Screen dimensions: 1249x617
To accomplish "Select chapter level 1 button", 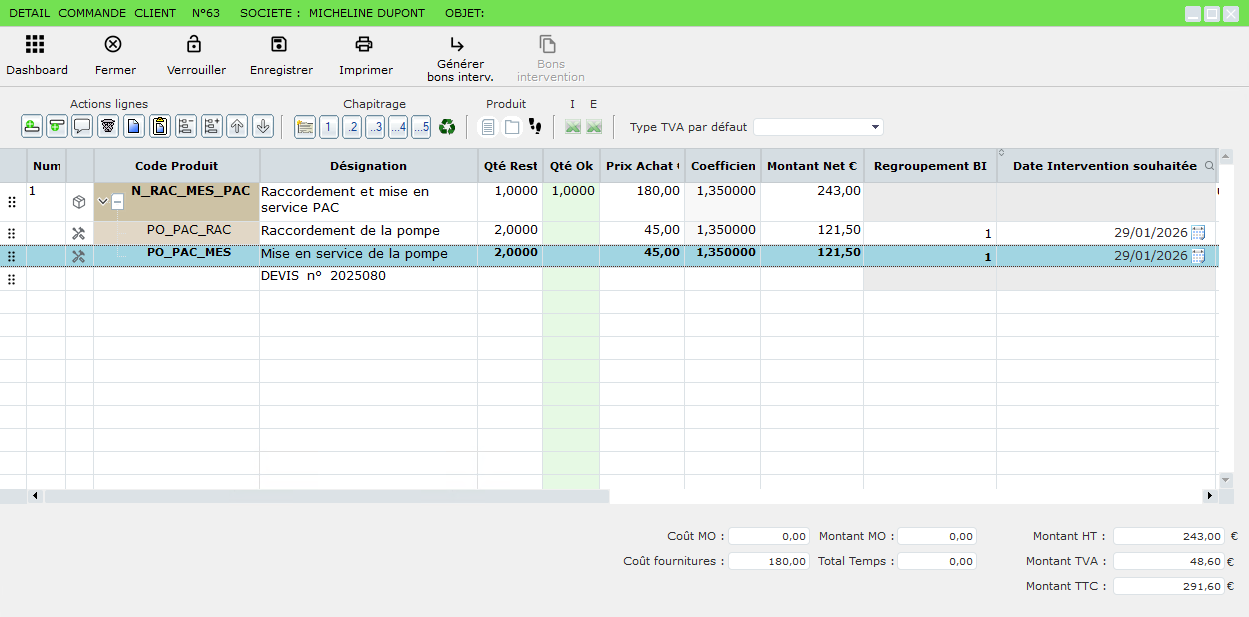I will [x=329, y=127].
